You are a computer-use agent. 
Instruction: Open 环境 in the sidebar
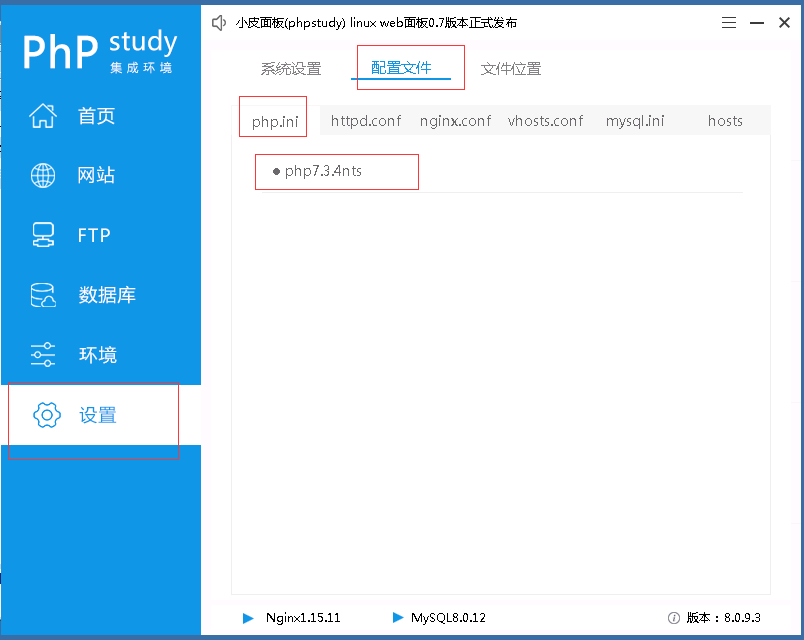[97, 355]
